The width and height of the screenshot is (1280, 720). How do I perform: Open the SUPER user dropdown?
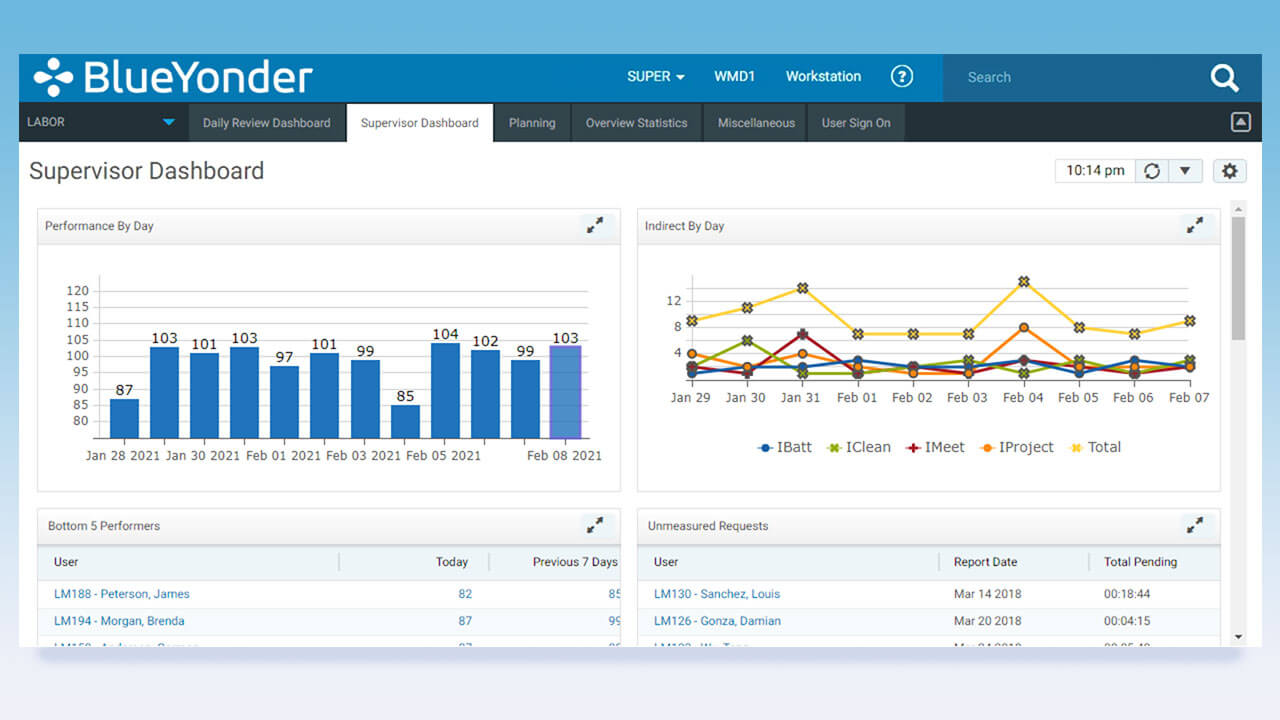tap(655, 76)
